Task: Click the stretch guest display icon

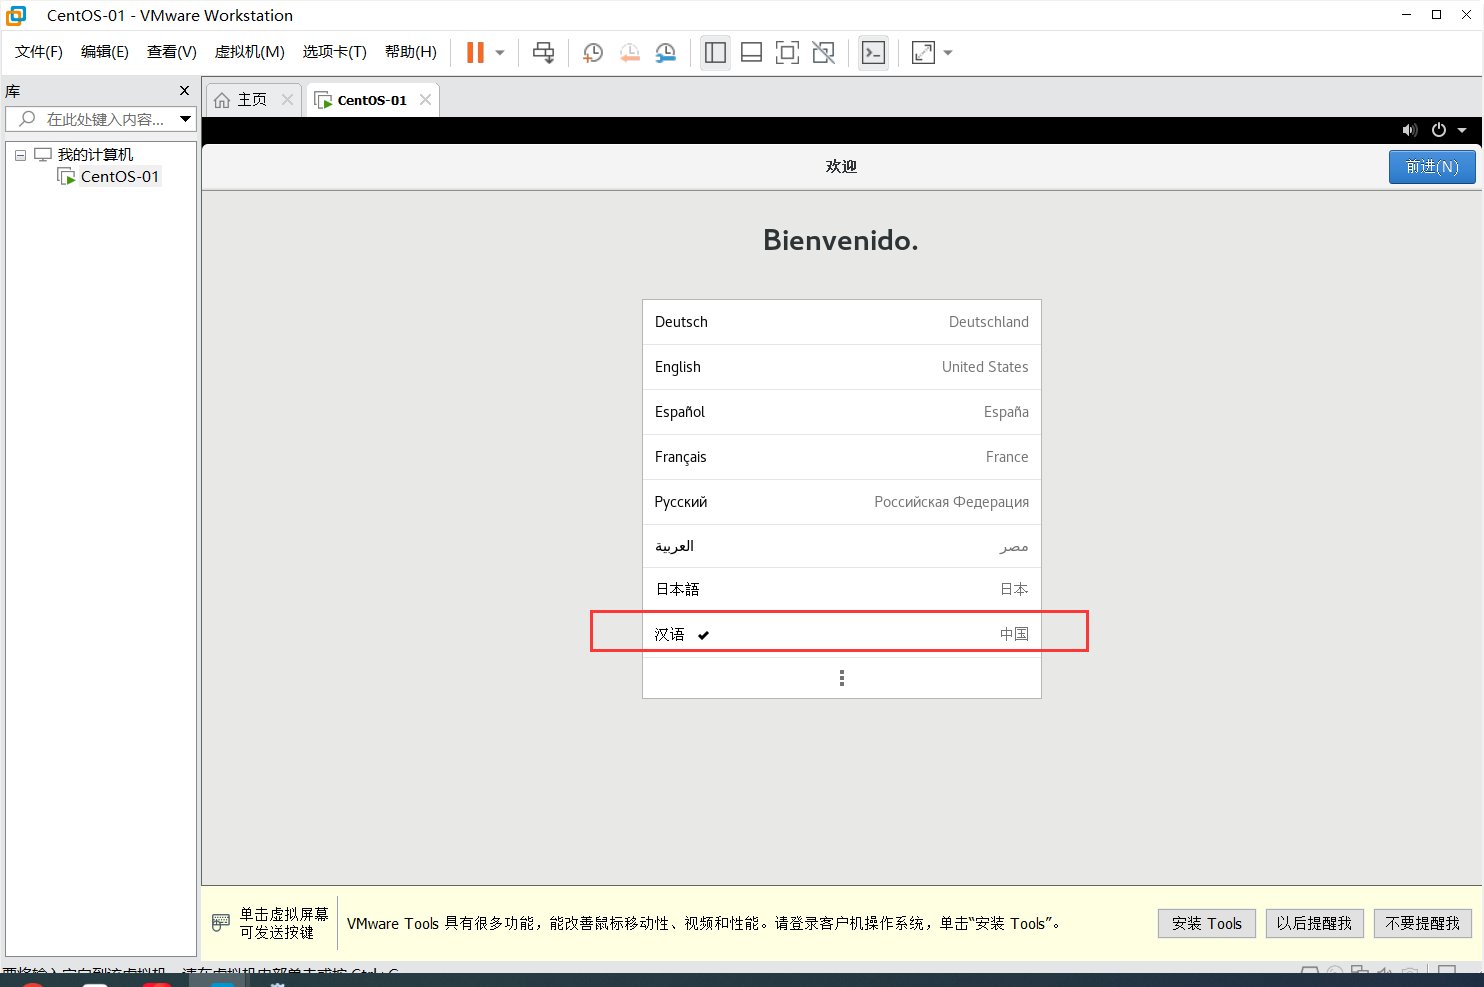Action: [923, 53]
